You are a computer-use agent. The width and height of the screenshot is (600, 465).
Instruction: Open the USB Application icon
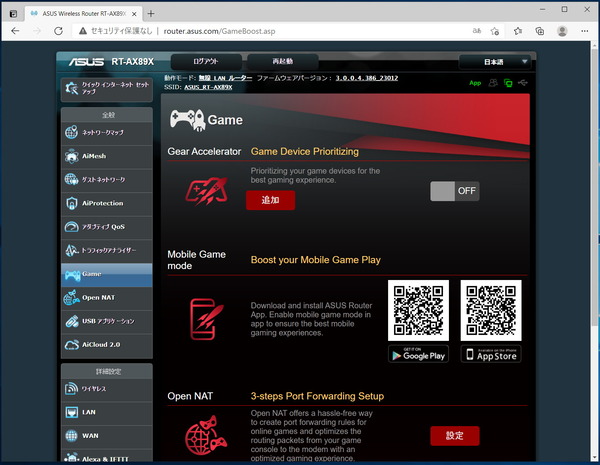(x=72, y=321)
